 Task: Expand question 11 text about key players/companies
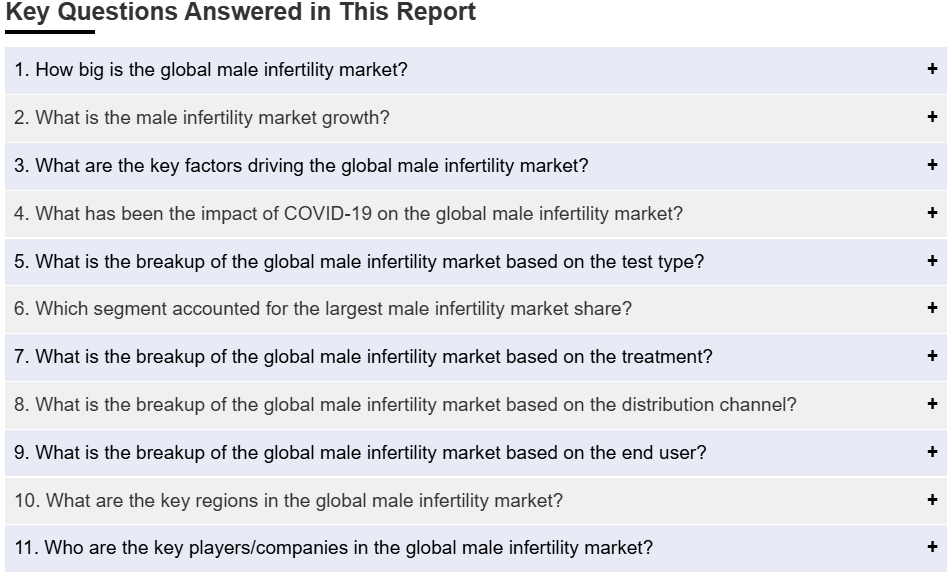[x=333, y=548]
